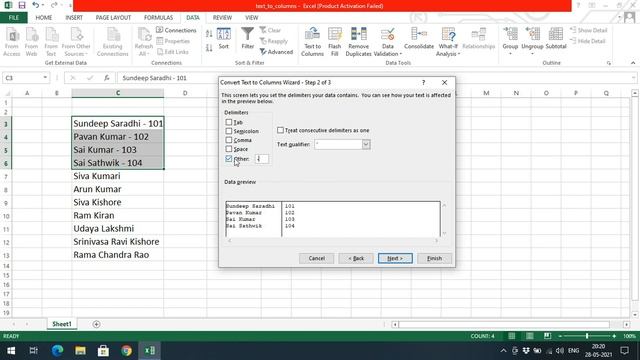This screenshot has width=640, height=360.
Task: Enable the Space delimiter checkbox
Action: [229, 149]
